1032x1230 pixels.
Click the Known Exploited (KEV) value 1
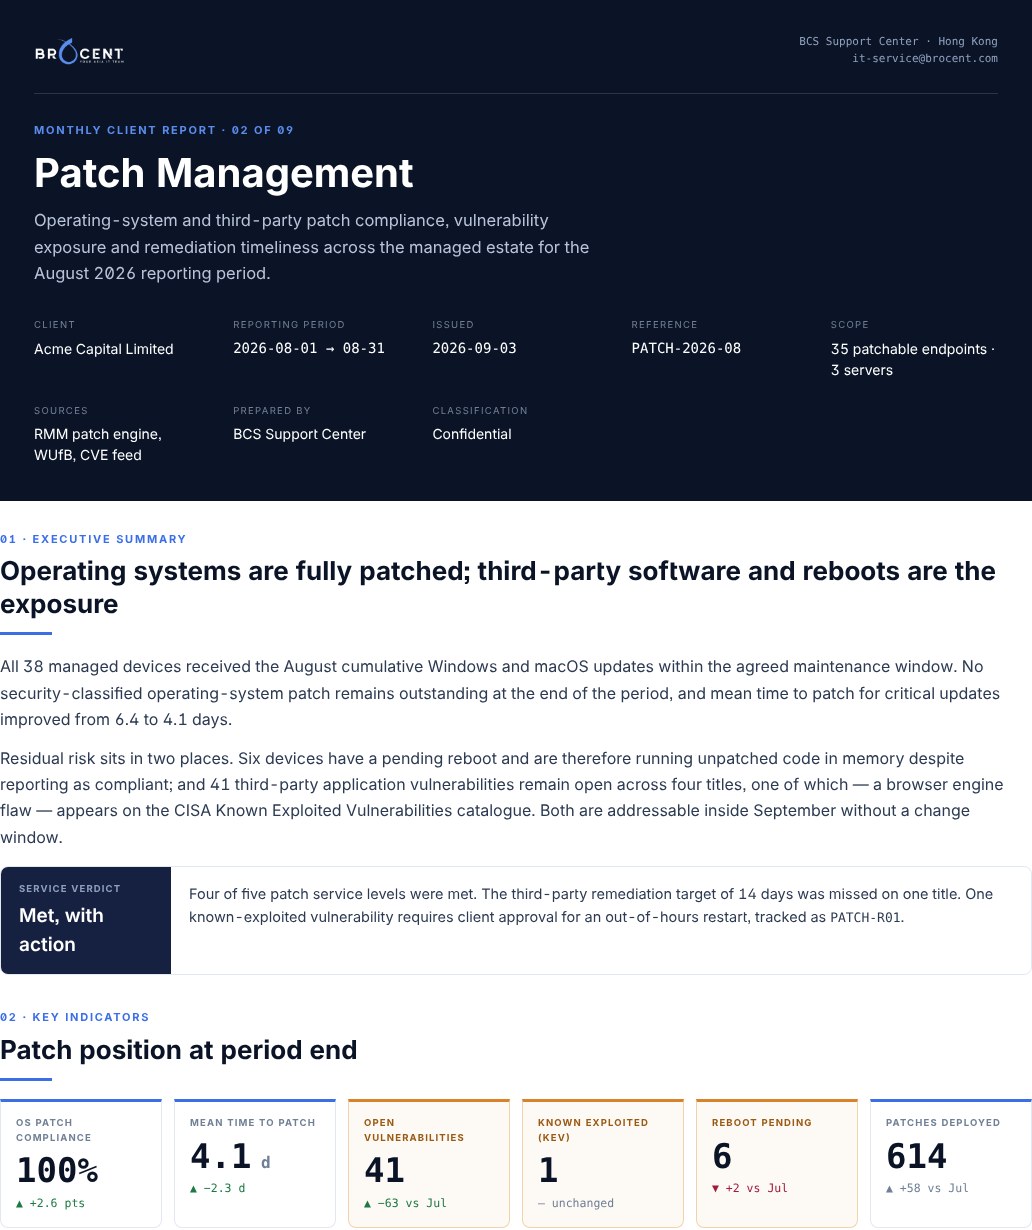click(548, 1170)
